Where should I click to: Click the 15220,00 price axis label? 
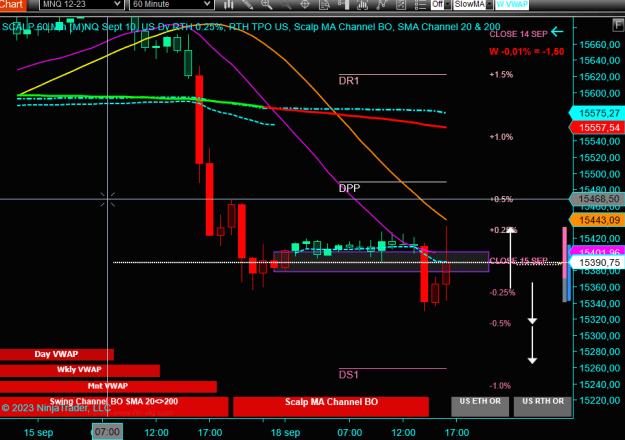[599, 400]
